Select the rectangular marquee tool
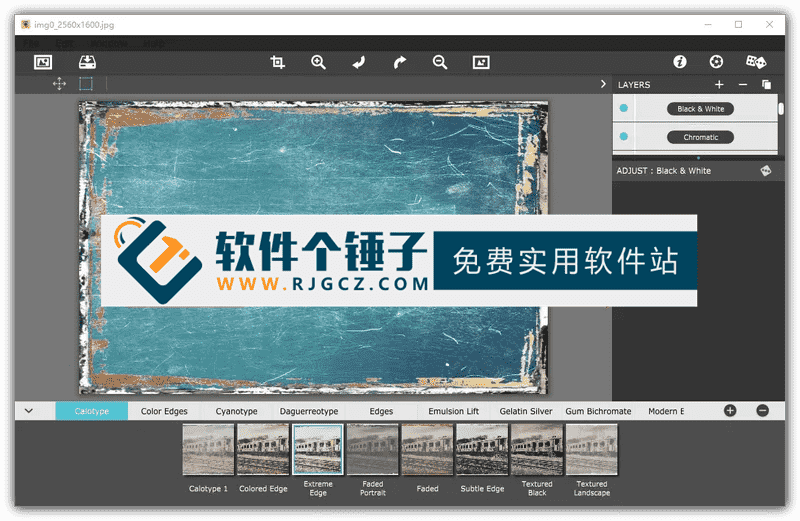The height and width of the screenshot is (521, 800). pos(86,84)
